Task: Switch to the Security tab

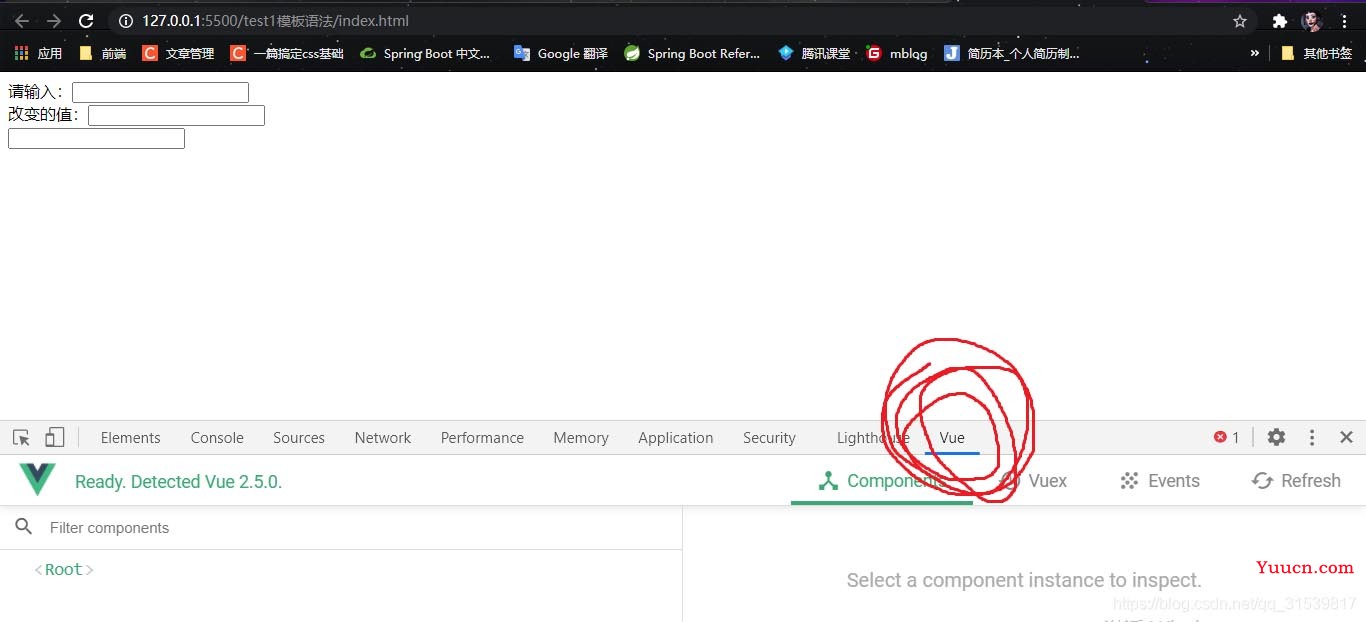Action: click(769, 438)
